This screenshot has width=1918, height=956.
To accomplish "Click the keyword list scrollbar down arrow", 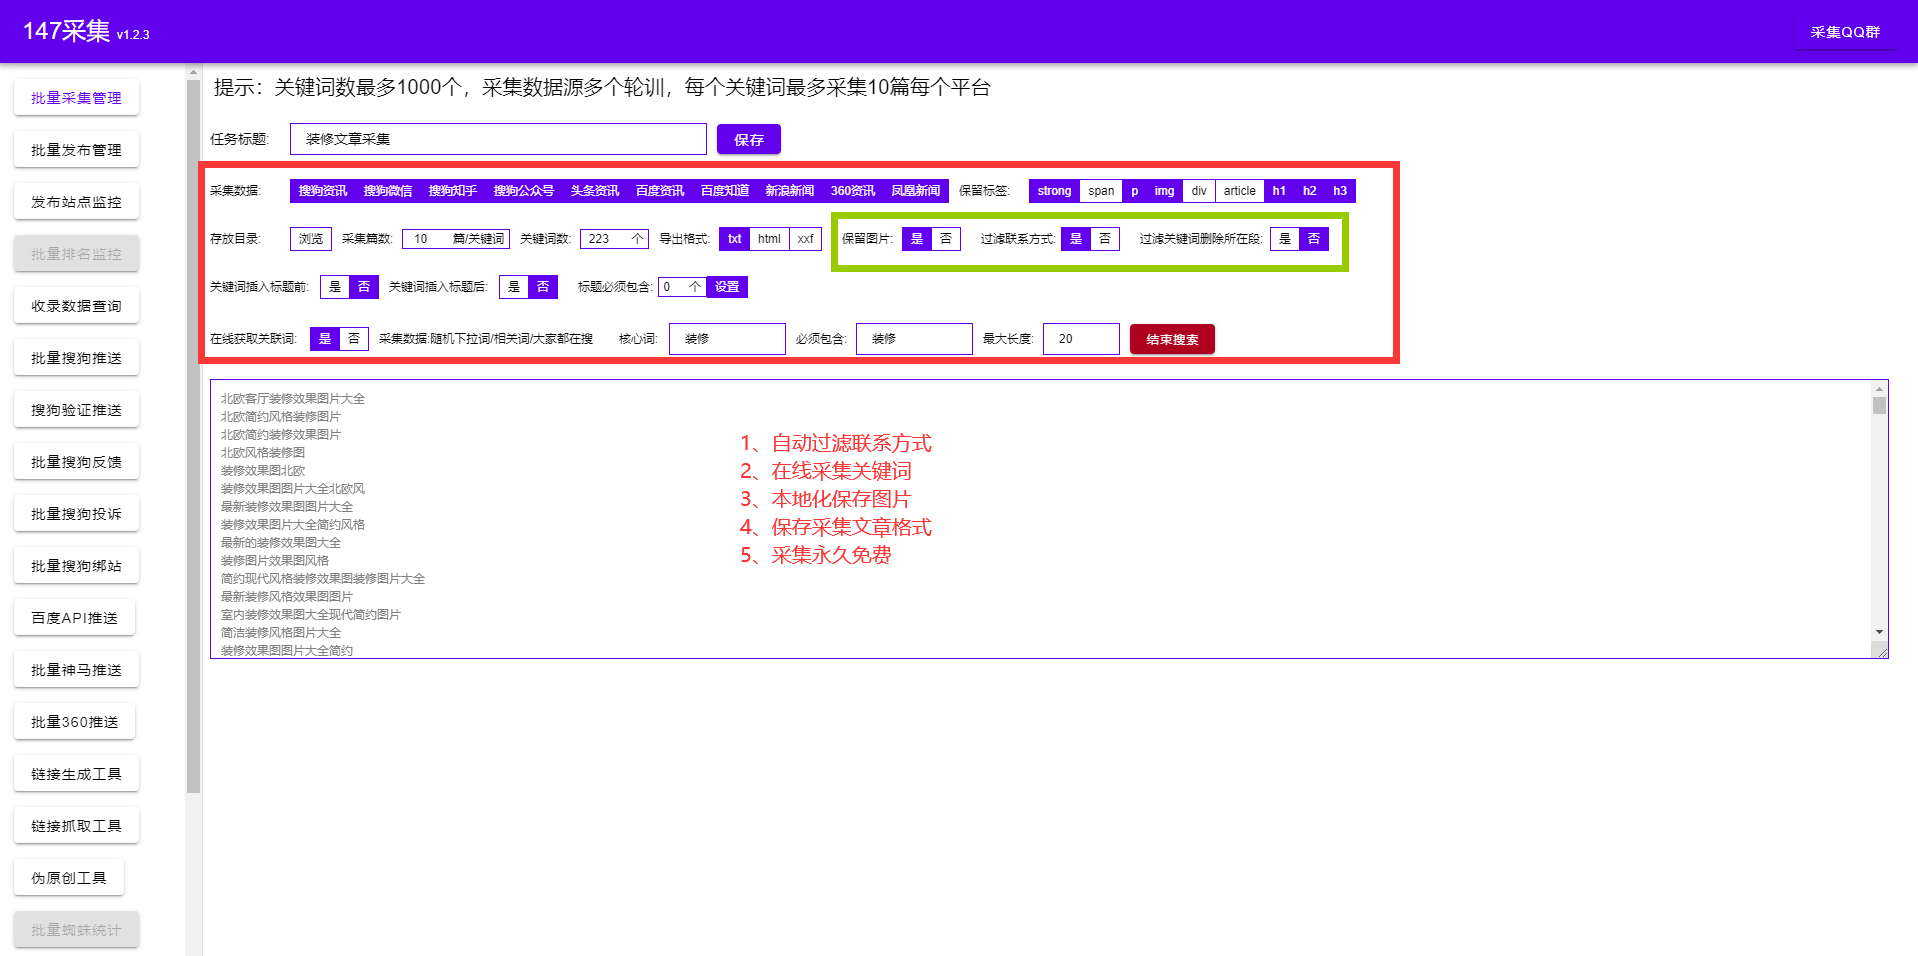I will [x=1879, y=632].
